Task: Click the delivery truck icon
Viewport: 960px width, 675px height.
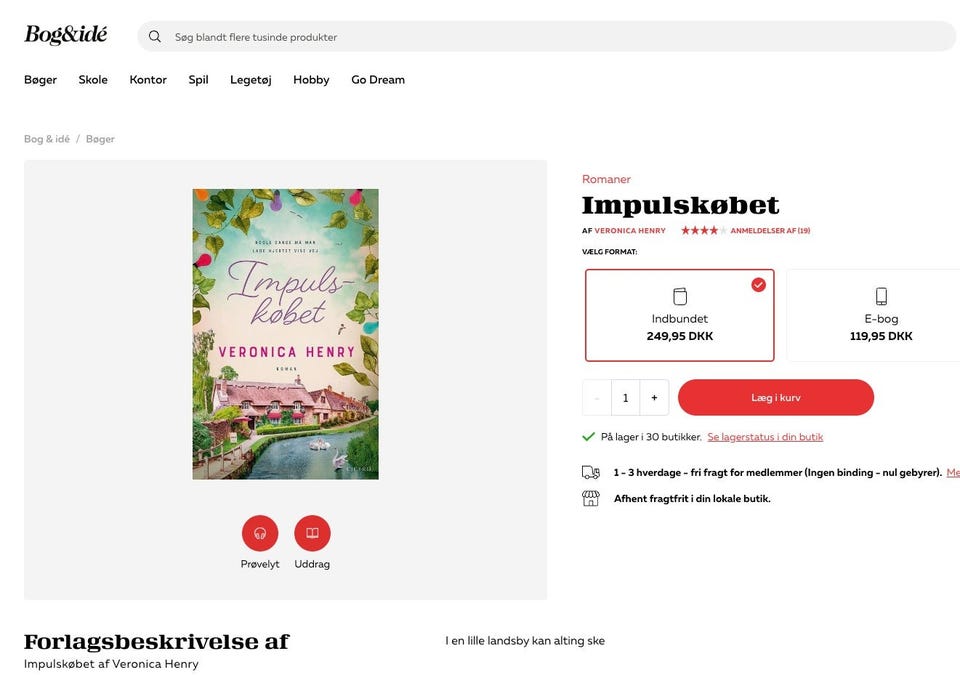Action: coord(591,473)
